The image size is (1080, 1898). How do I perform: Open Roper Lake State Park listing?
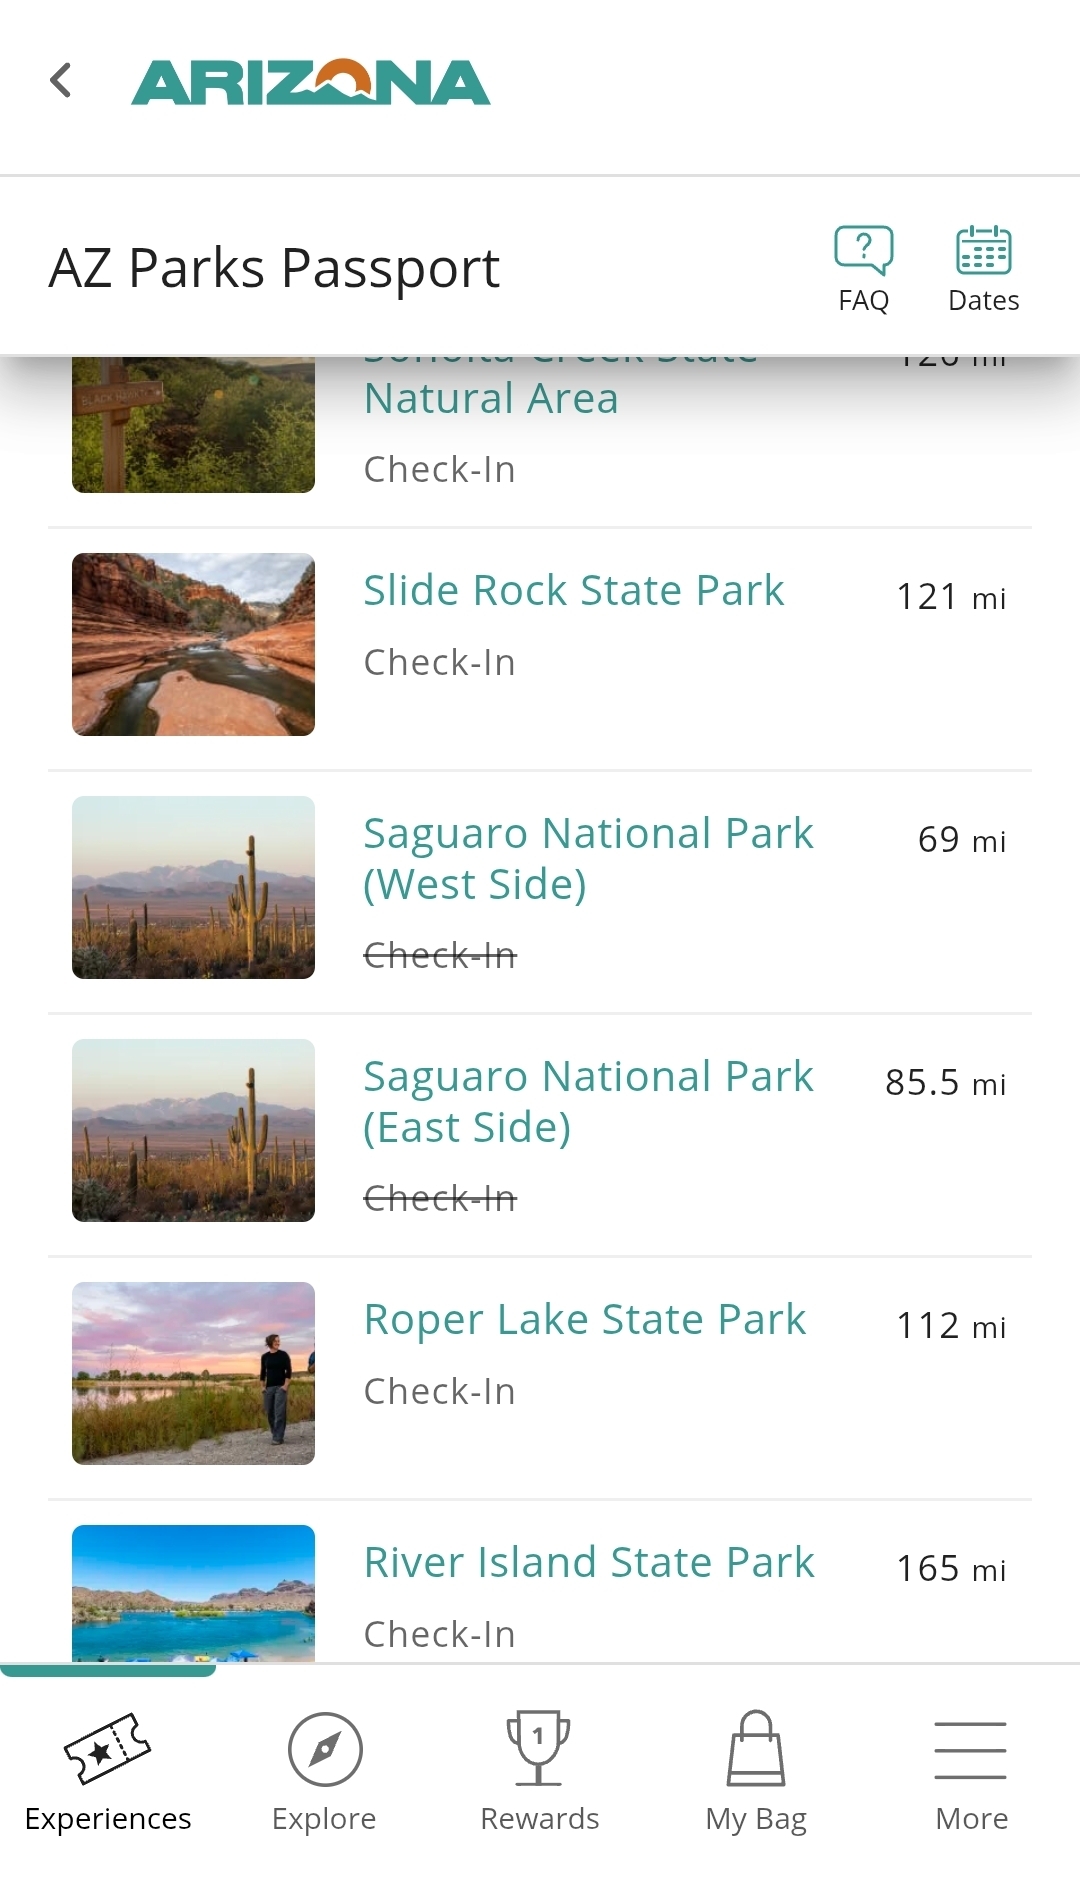coord(584,1319)
